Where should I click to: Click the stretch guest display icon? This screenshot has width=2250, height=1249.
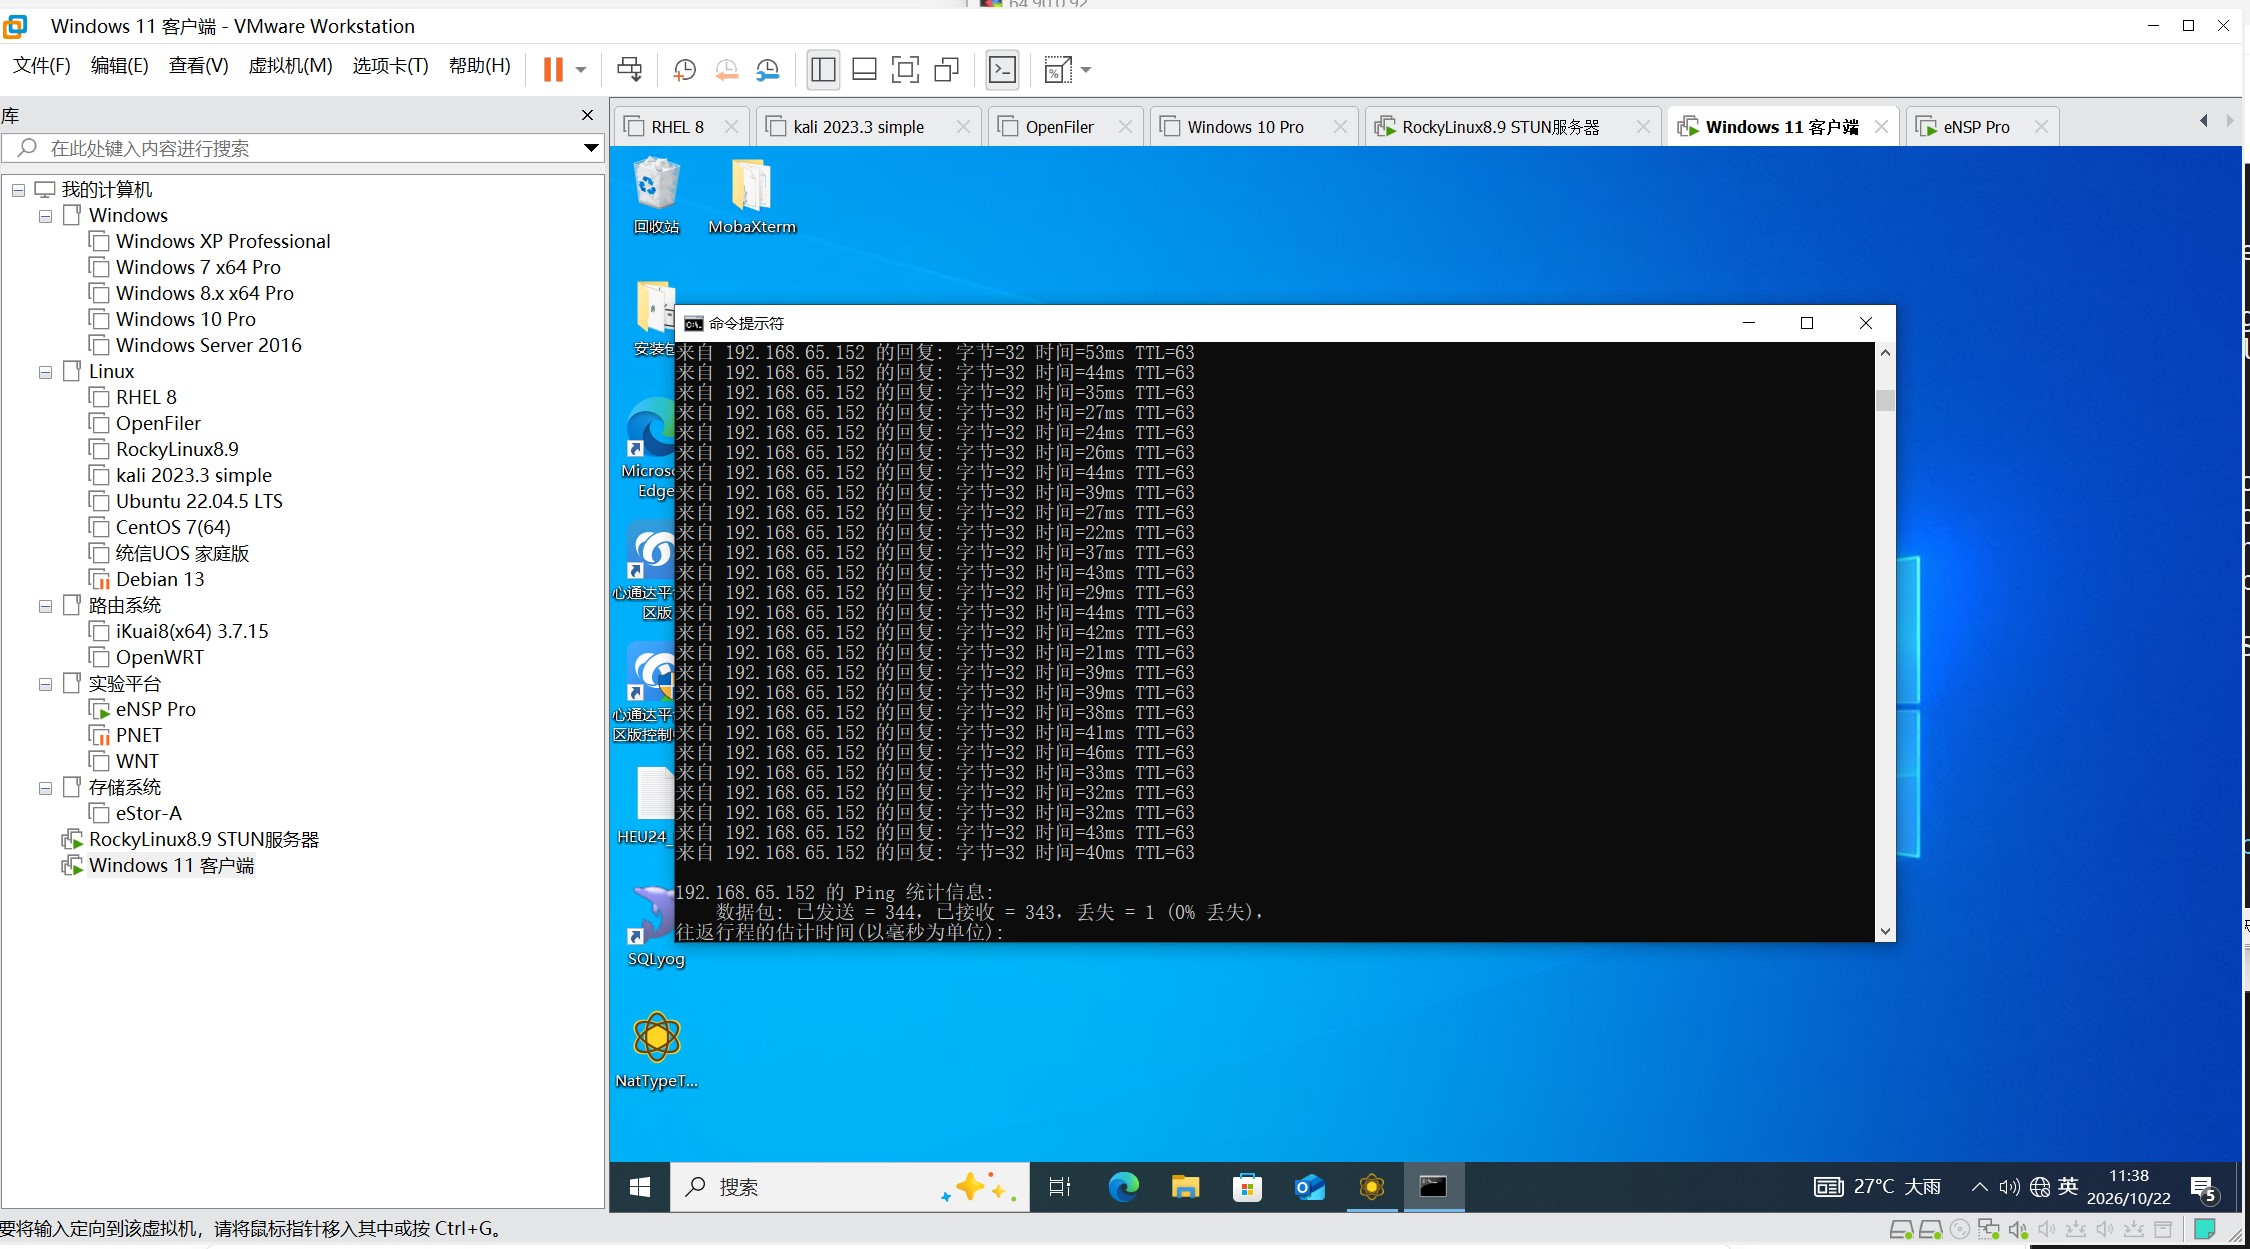coord(1058,70)
